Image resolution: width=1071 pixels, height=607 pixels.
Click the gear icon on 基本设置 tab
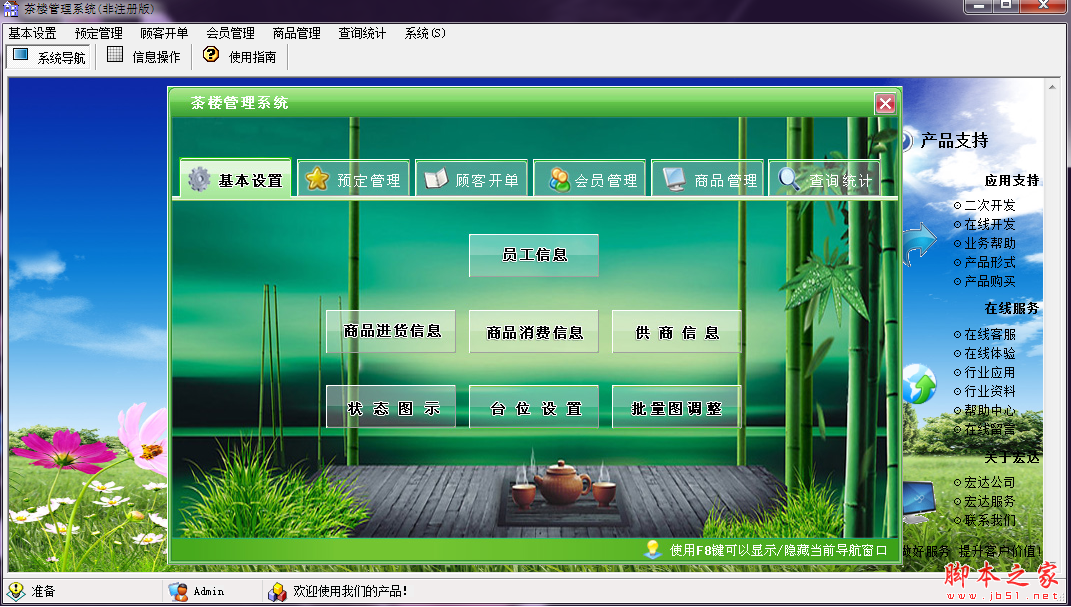[199, 180]
